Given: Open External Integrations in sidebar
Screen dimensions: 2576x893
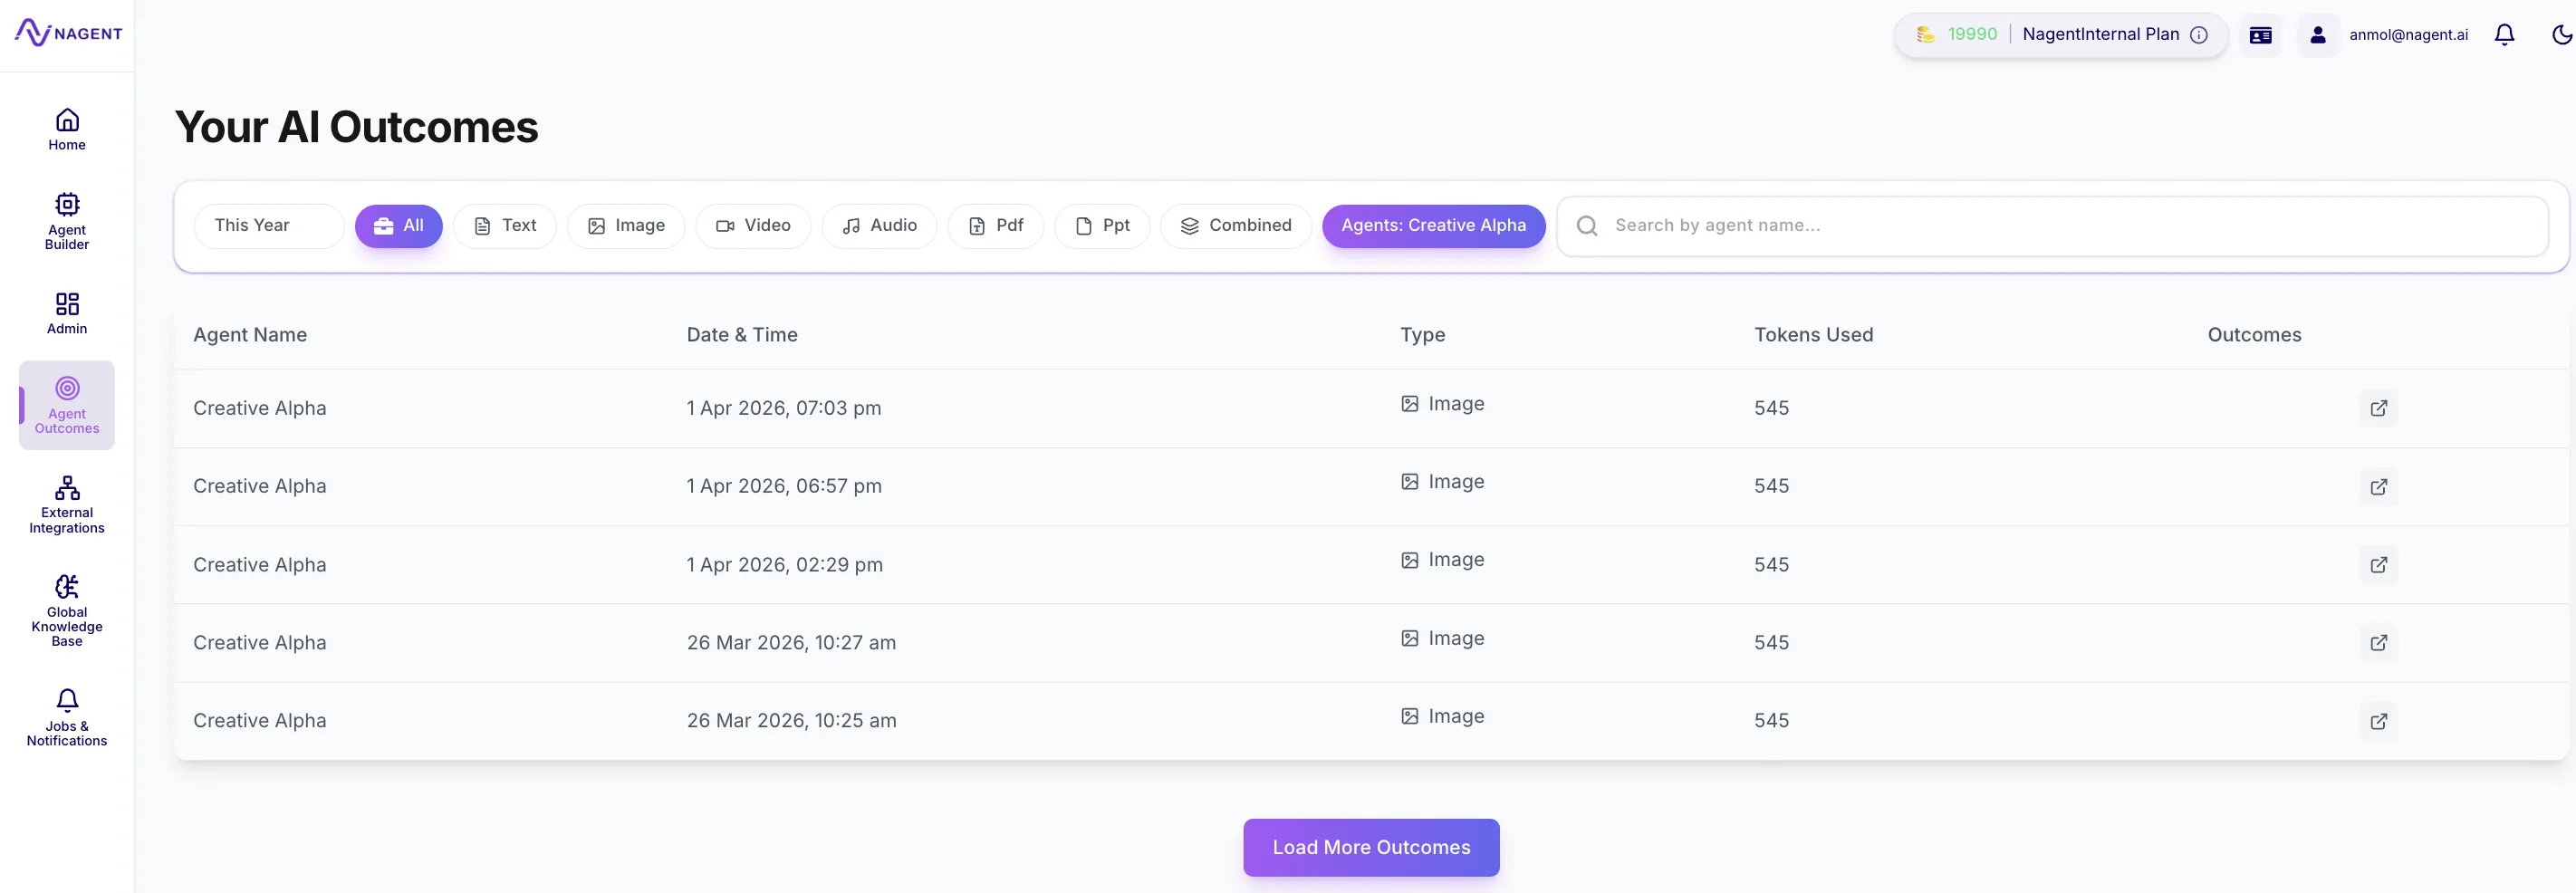Looking at the screenshot, I should tap(67, 504).
